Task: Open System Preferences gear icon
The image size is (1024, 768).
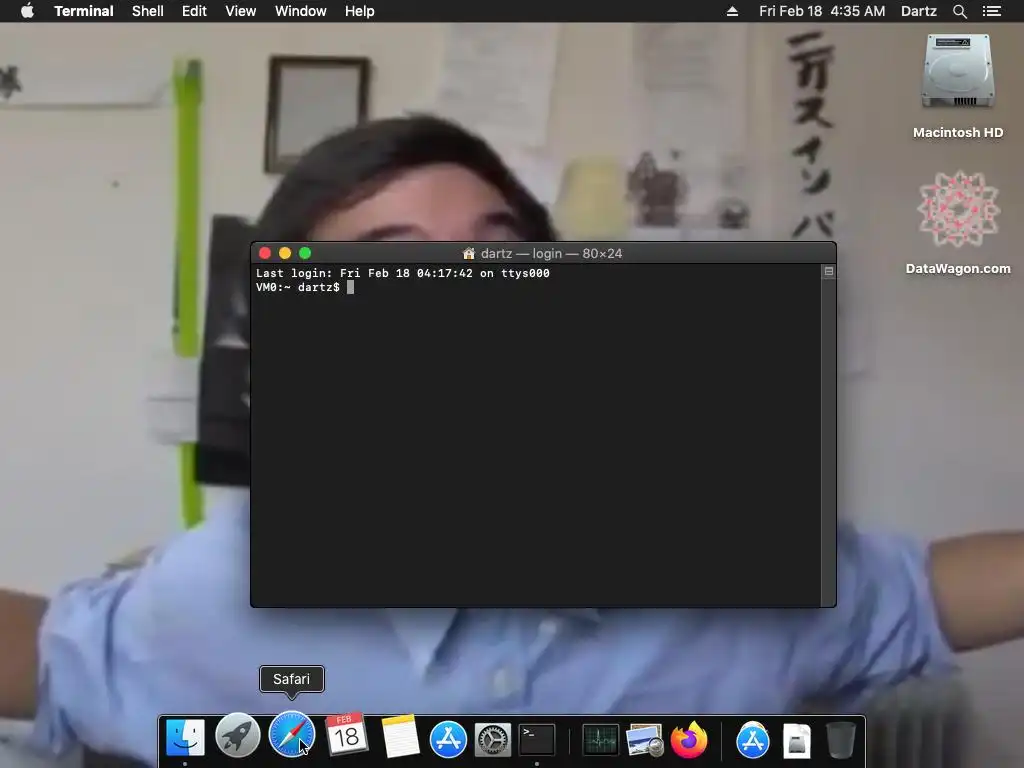Action: 492,740
